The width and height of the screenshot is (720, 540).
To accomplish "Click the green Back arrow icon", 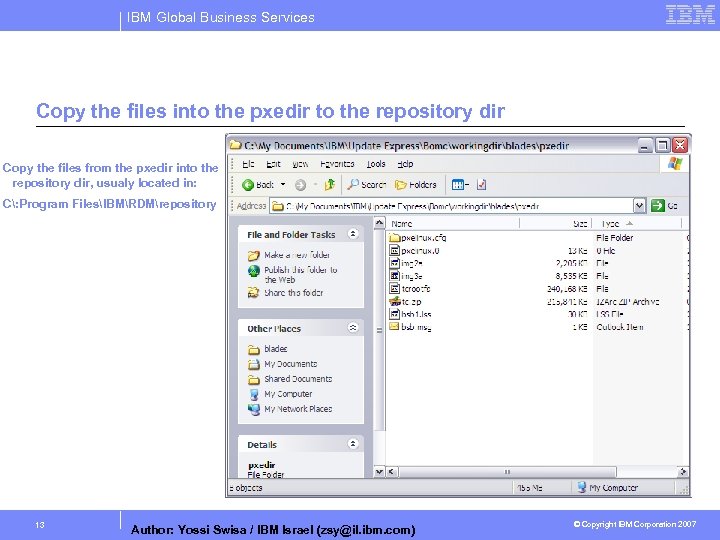I will tap(248, 185).
